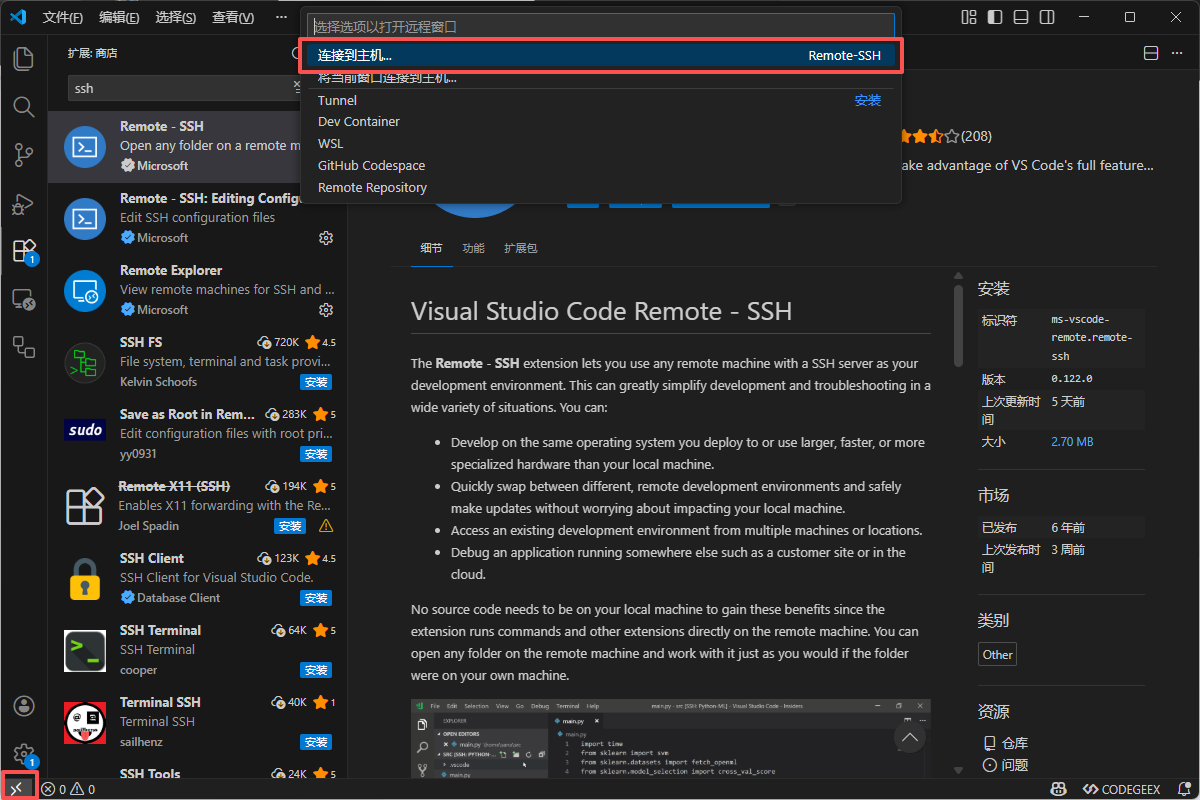Click the VS Code logo in title bar
Image resolution: width=1200 pixels, height=800 pixels.
pos(17,17)
